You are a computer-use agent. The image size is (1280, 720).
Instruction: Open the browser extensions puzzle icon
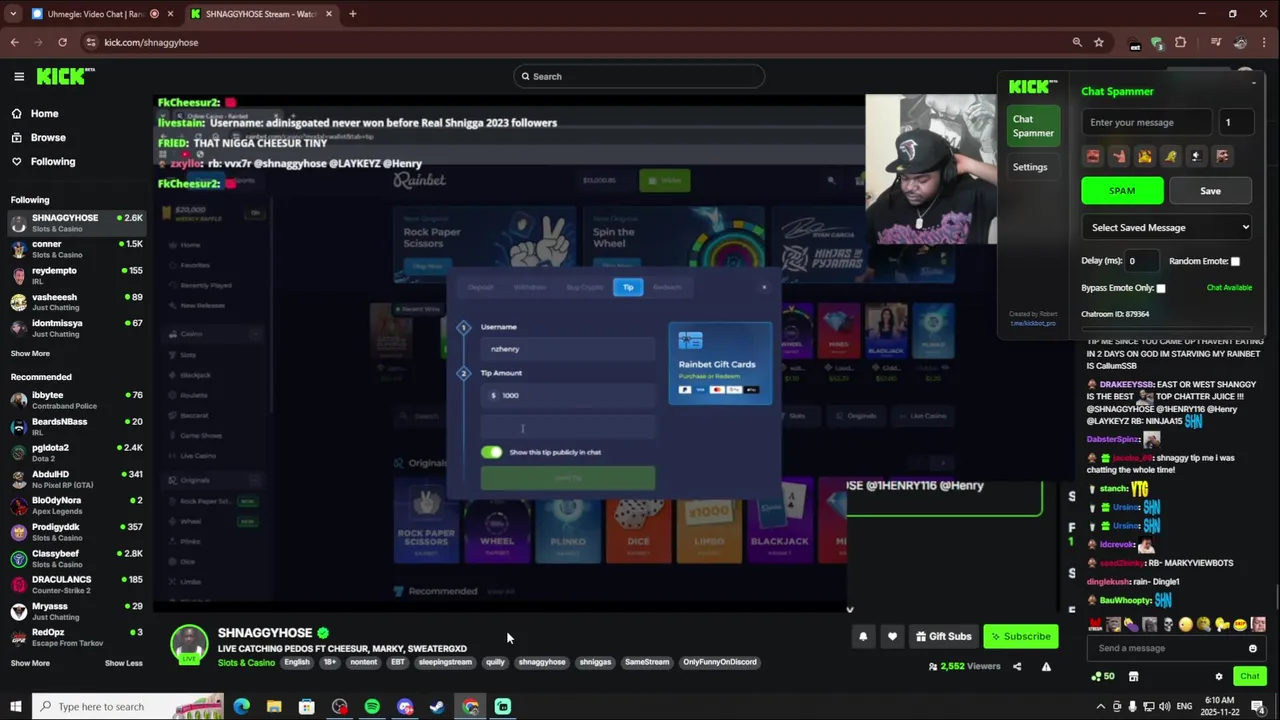[x=1180, y=42]
